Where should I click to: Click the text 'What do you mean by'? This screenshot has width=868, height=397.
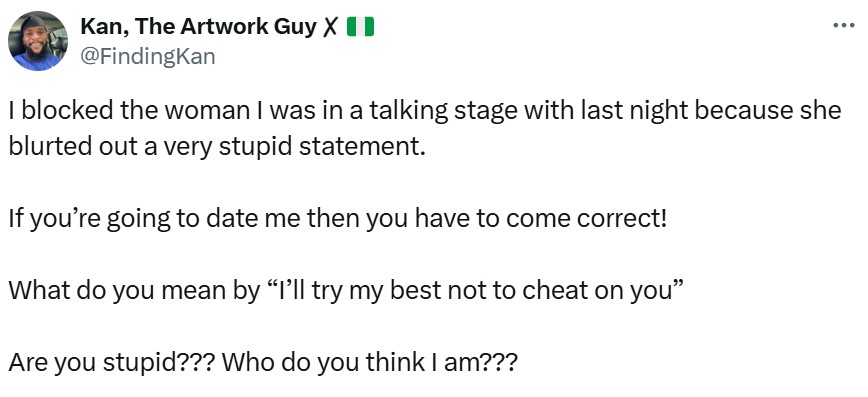coord(133,292)
